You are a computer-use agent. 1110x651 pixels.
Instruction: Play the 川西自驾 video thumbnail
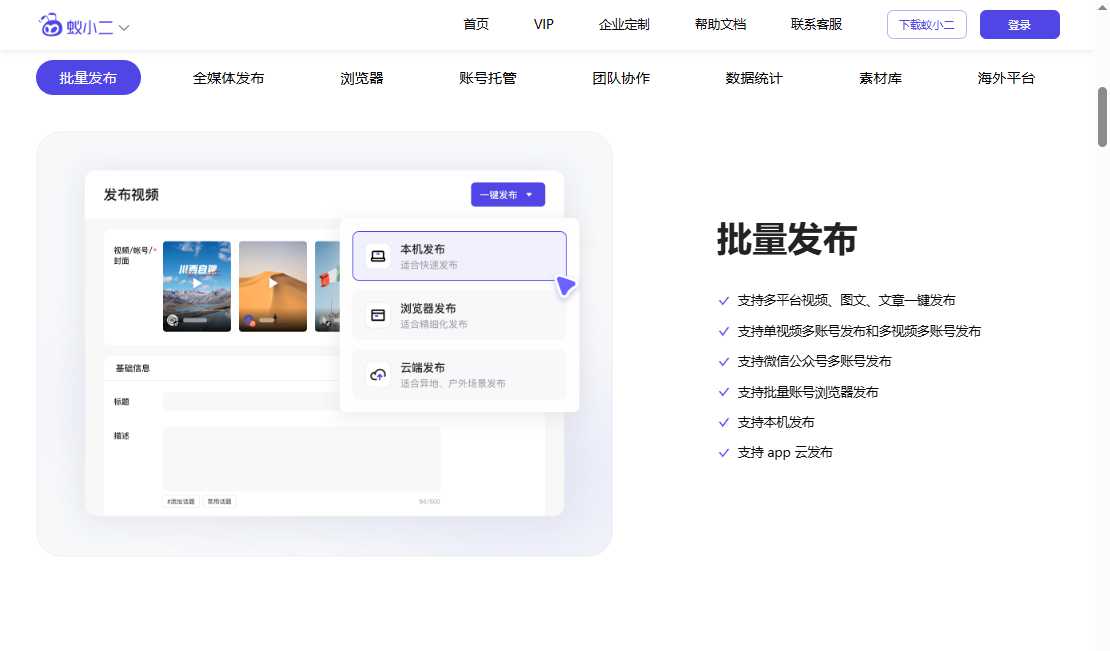click(x=196, y=285)
